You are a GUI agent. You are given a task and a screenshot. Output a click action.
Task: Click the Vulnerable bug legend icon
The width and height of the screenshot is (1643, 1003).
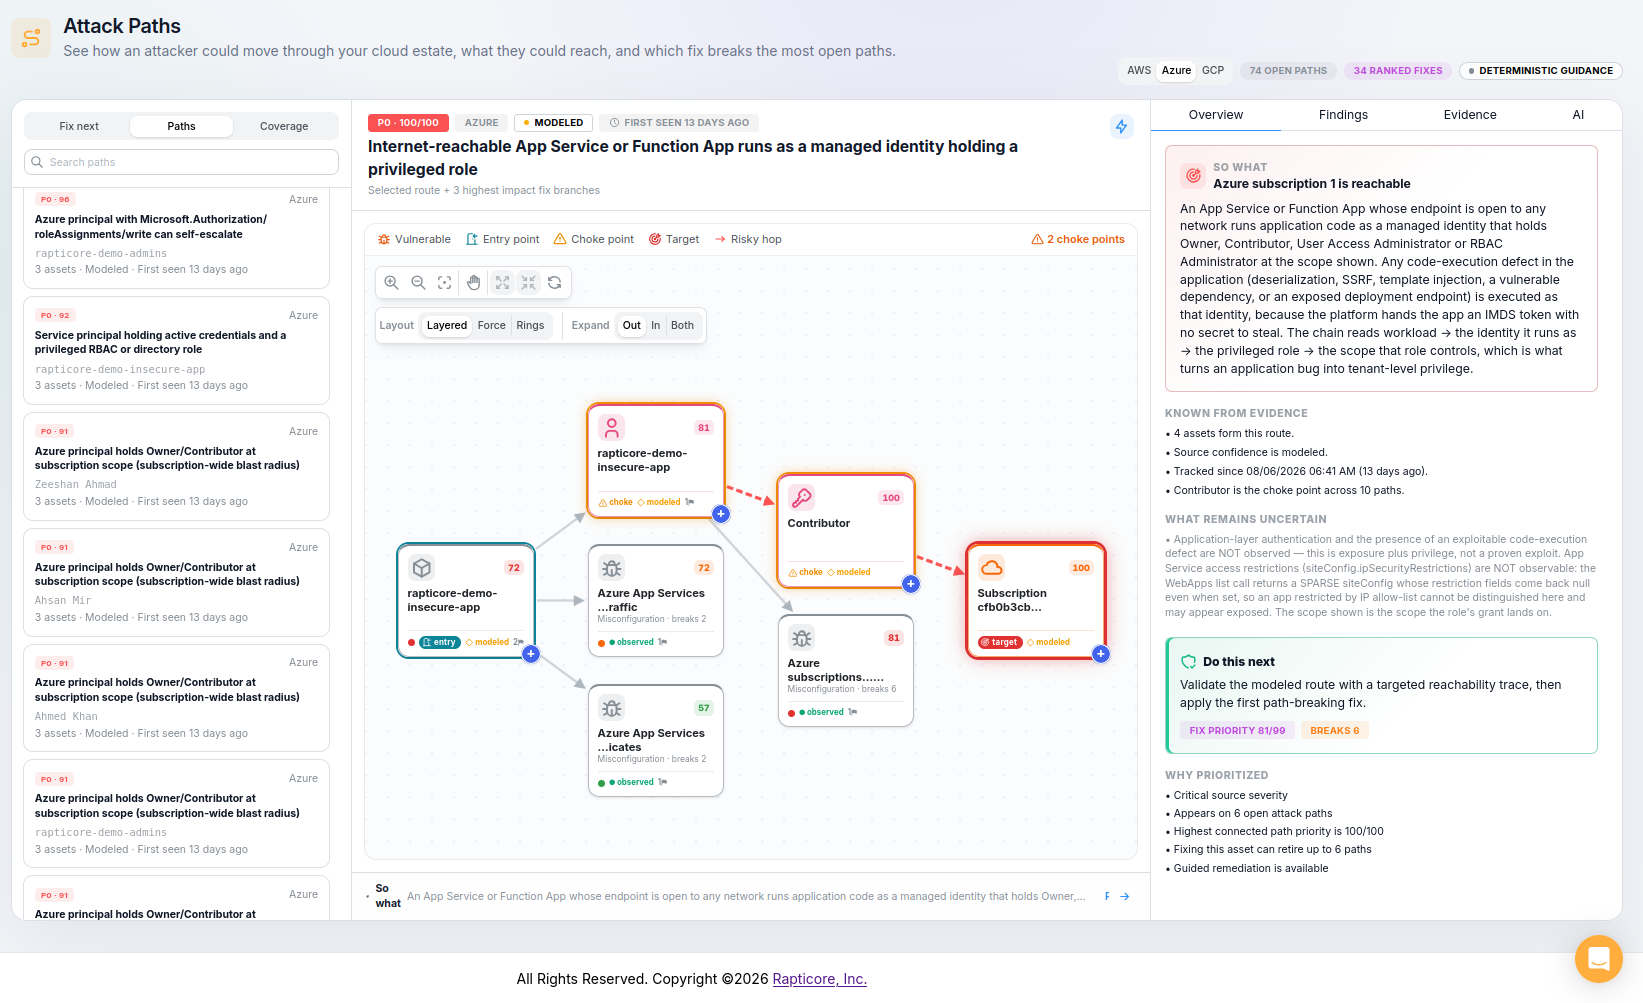pos(384,240)
